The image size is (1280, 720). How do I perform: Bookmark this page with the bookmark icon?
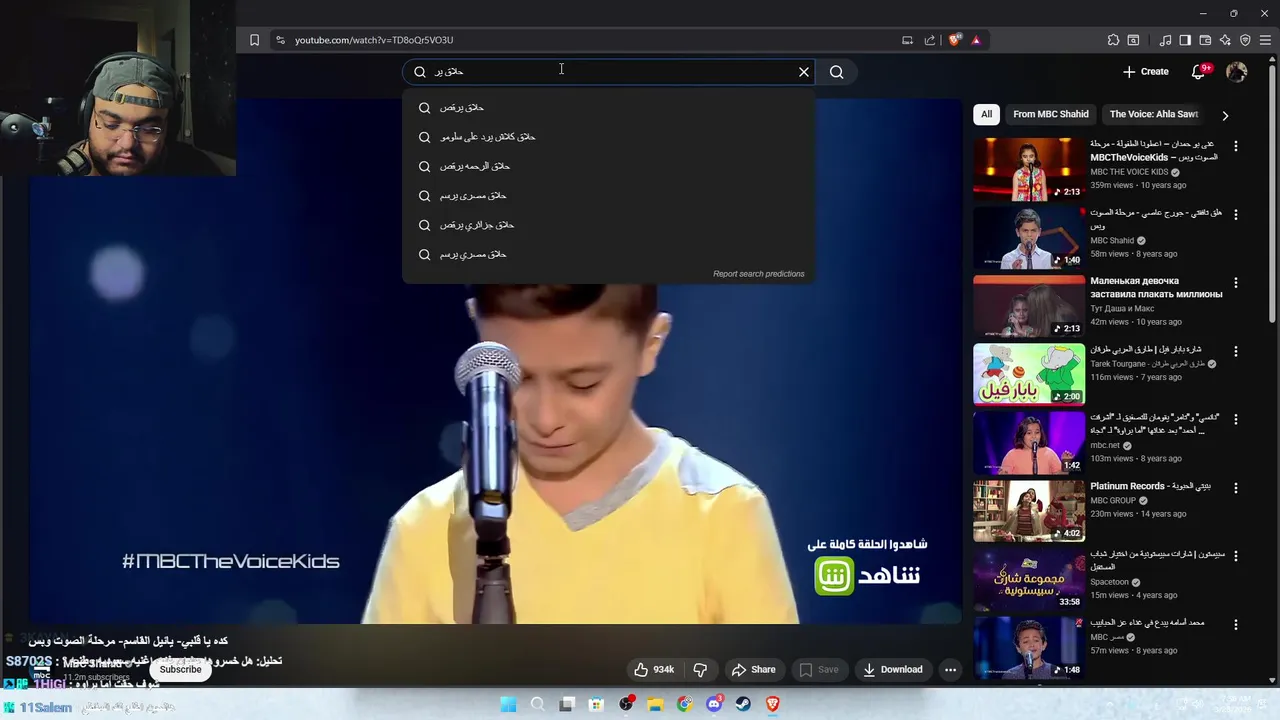pos(254,40)
